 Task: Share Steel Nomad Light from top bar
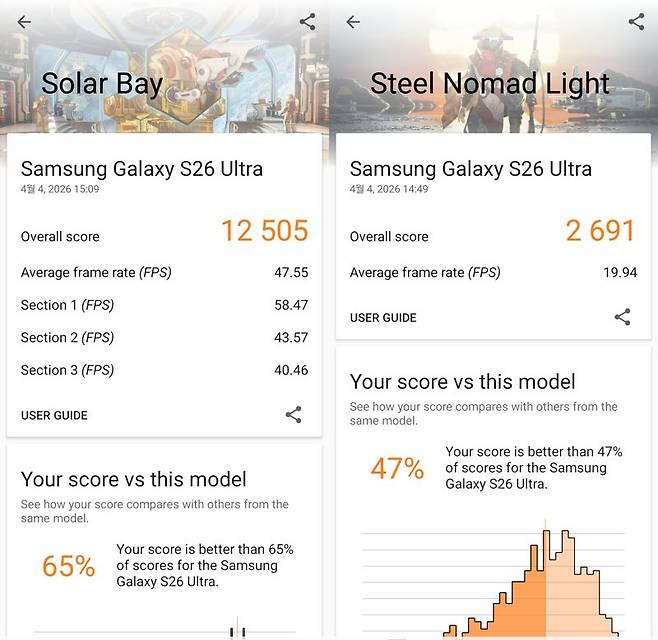(636, 22)
